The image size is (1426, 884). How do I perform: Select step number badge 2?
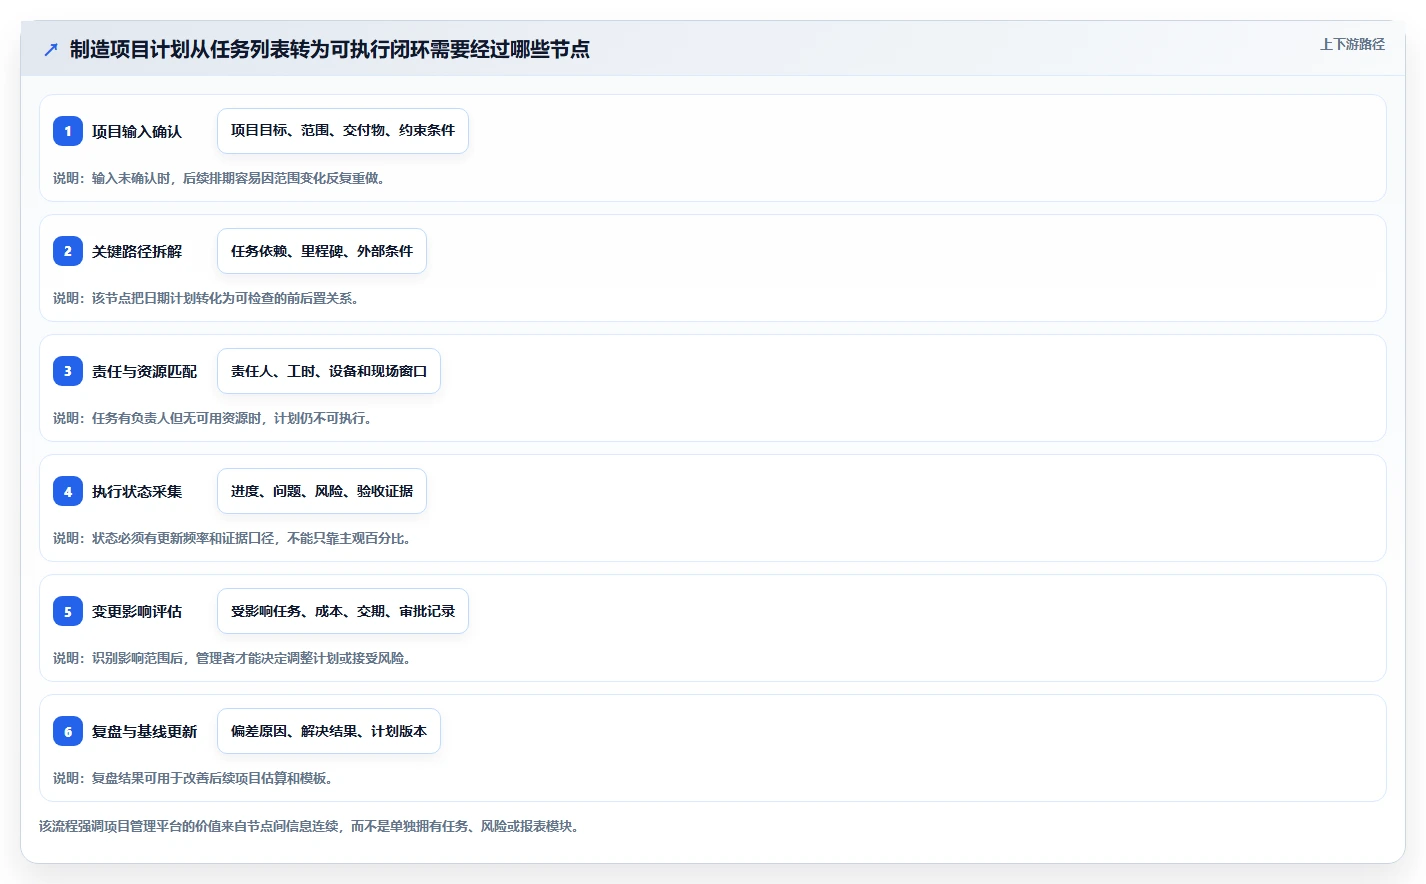(x=68, y=251)
